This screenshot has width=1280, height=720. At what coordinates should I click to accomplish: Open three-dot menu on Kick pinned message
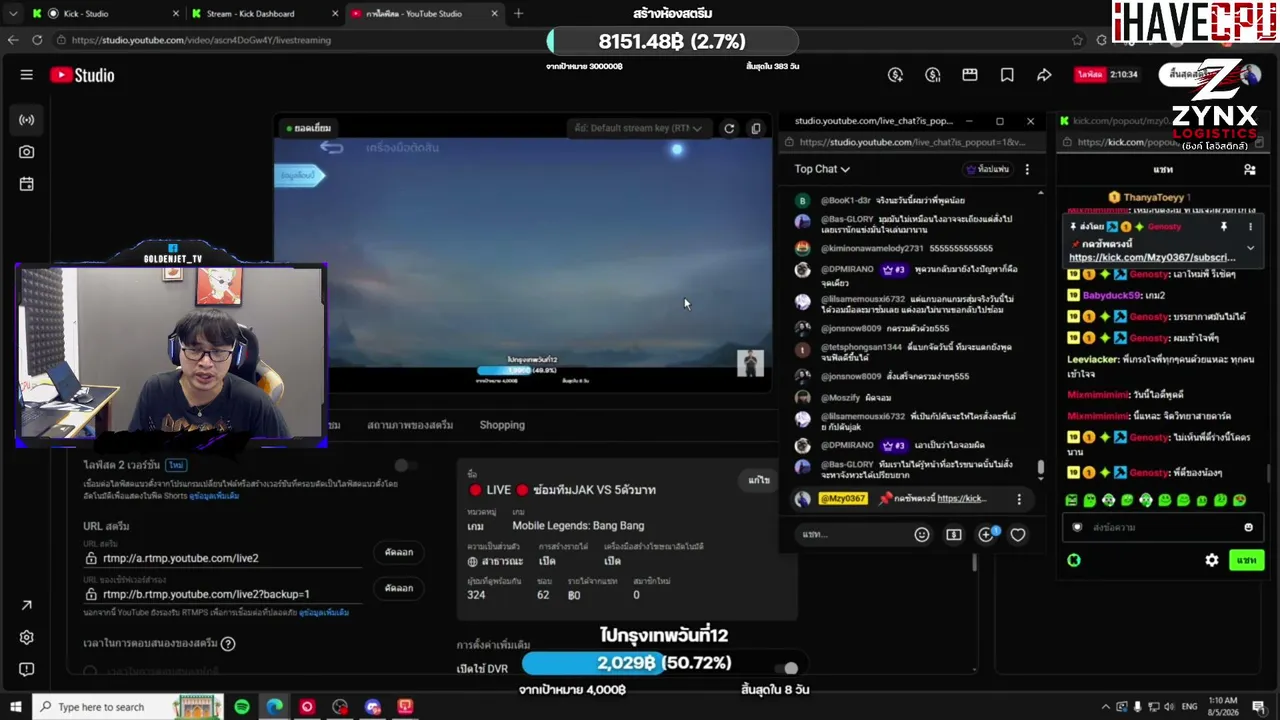[1250, 227]
